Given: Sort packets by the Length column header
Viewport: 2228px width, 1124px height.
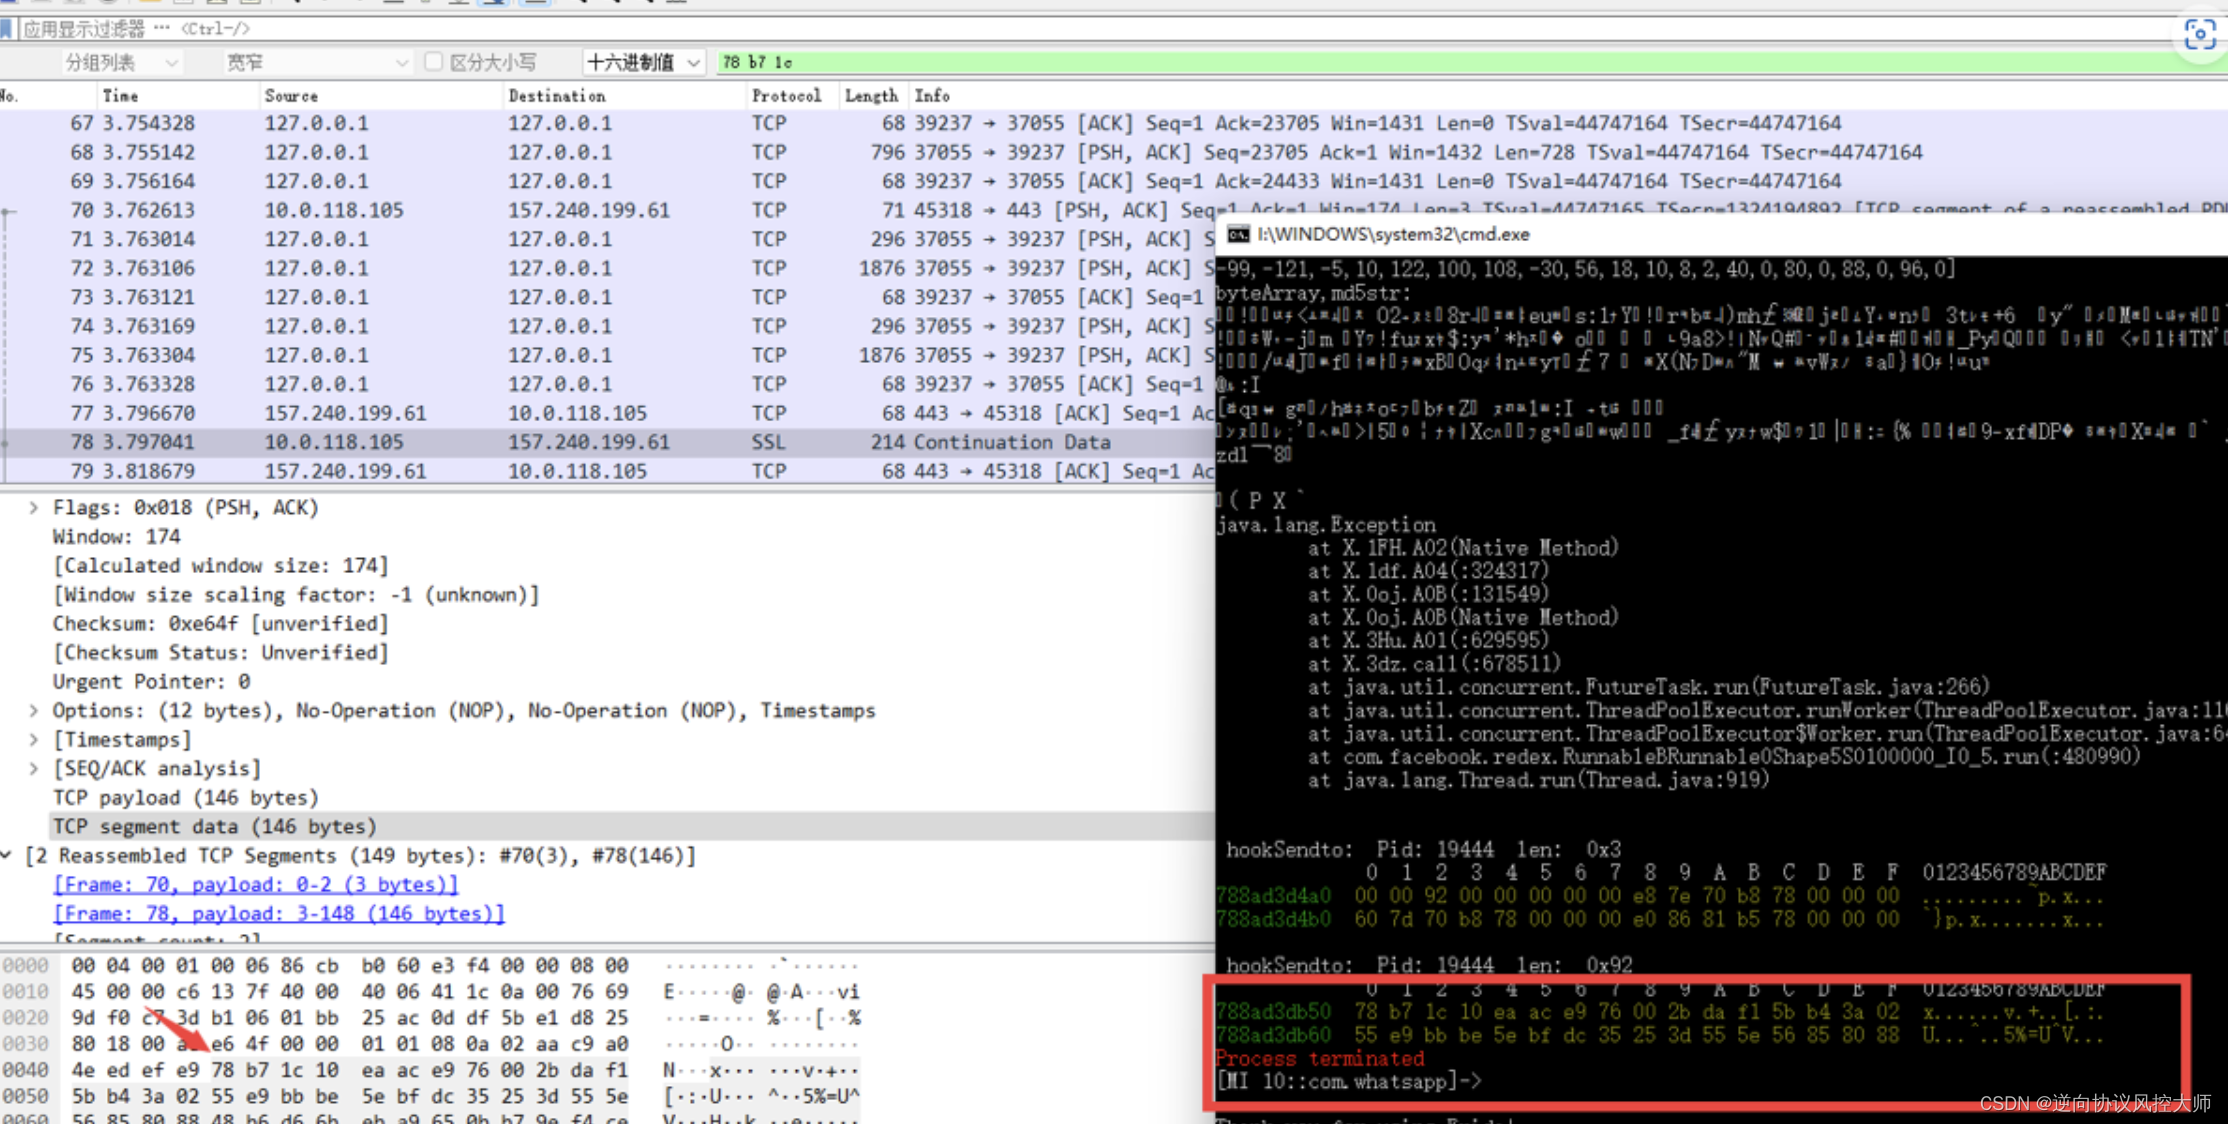Looking at the screenshot, I should 871,96.
